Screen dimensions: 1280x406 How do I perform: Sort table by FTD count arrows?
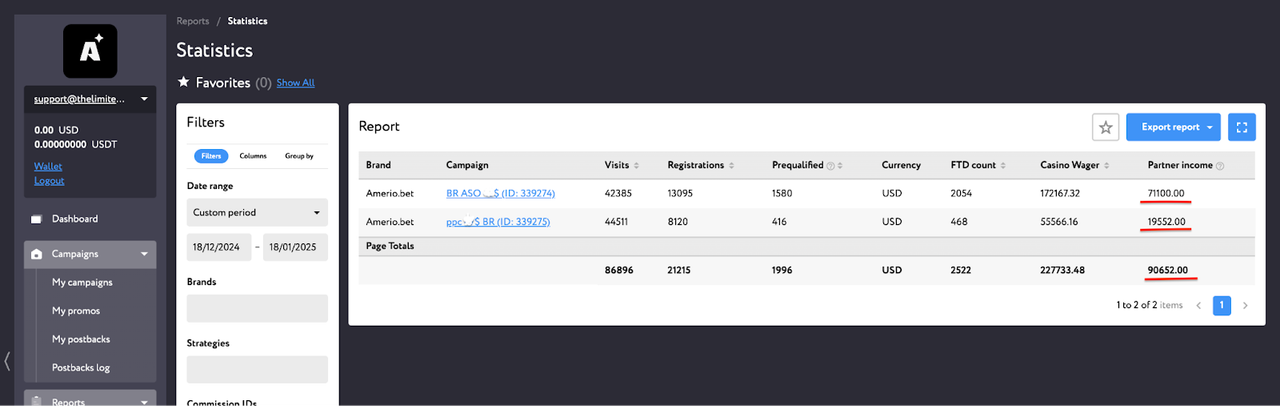pos(1003,165)
